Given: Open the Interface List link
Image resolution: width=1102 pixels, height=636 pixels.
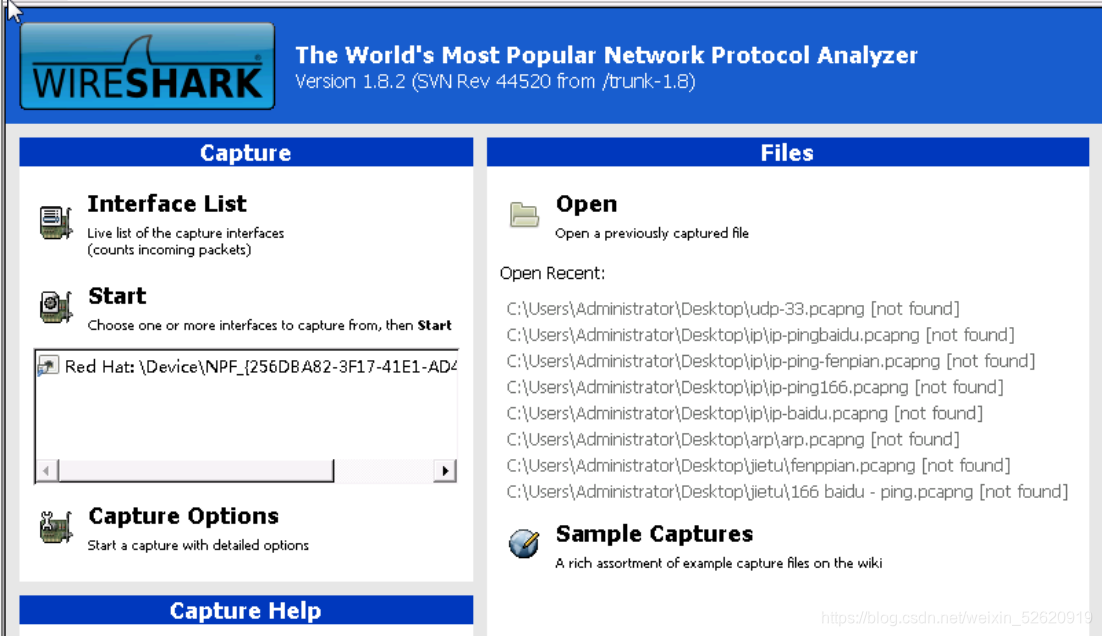Looking at the screenshot, I should (167, 204).
